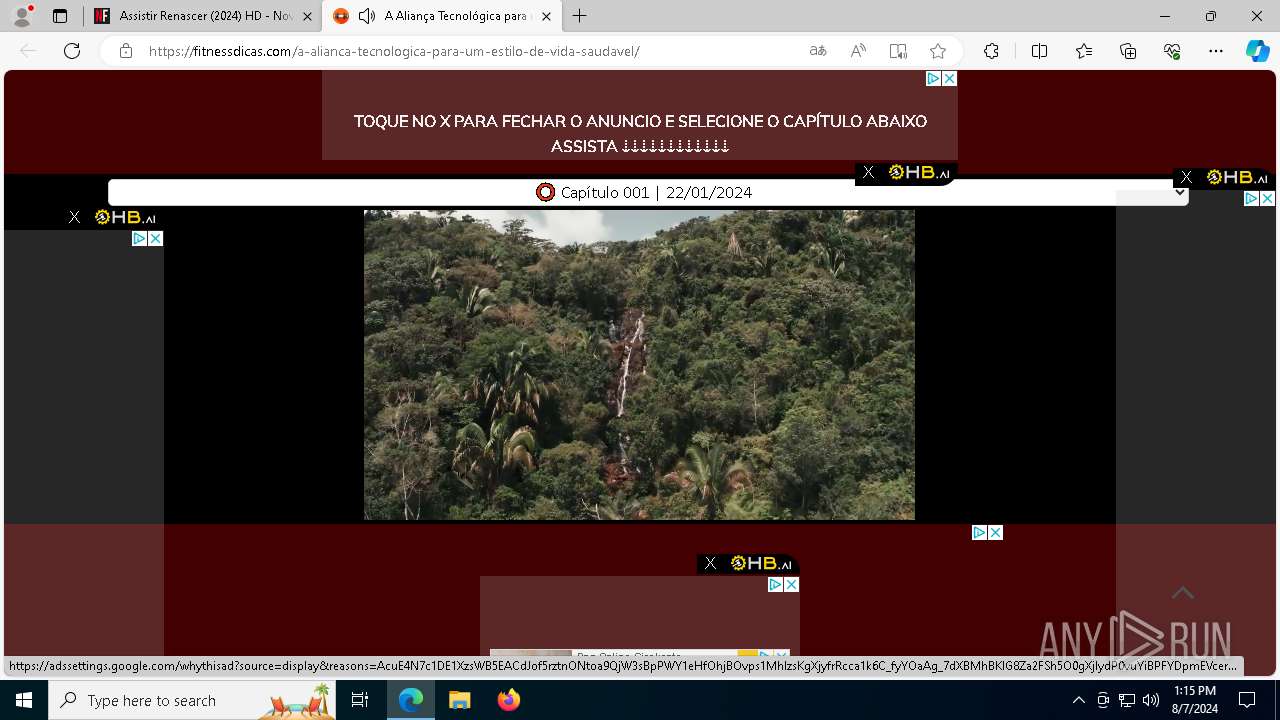
Task: Dismiss the HB.ai ad above the dropdown
Action: click(x=868, y=173)
